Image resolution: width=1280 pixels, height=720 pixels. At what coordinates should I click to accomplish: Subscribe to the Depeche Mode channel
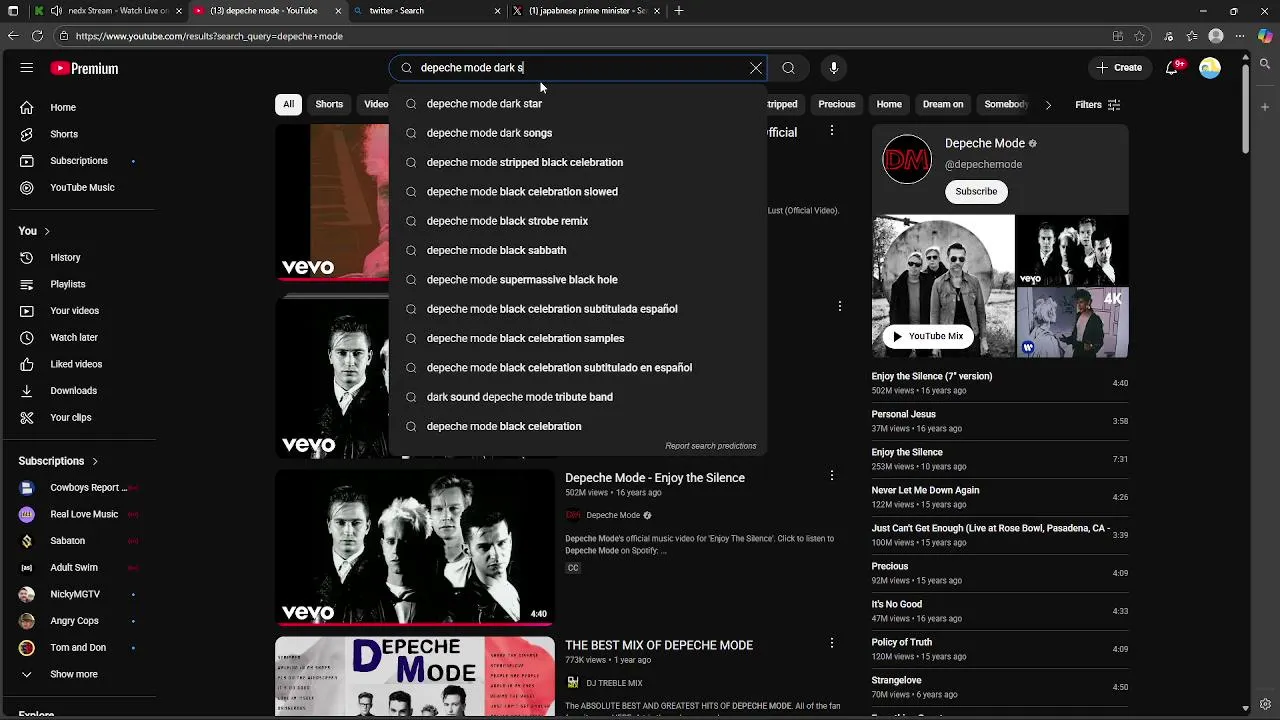(976, 191)
